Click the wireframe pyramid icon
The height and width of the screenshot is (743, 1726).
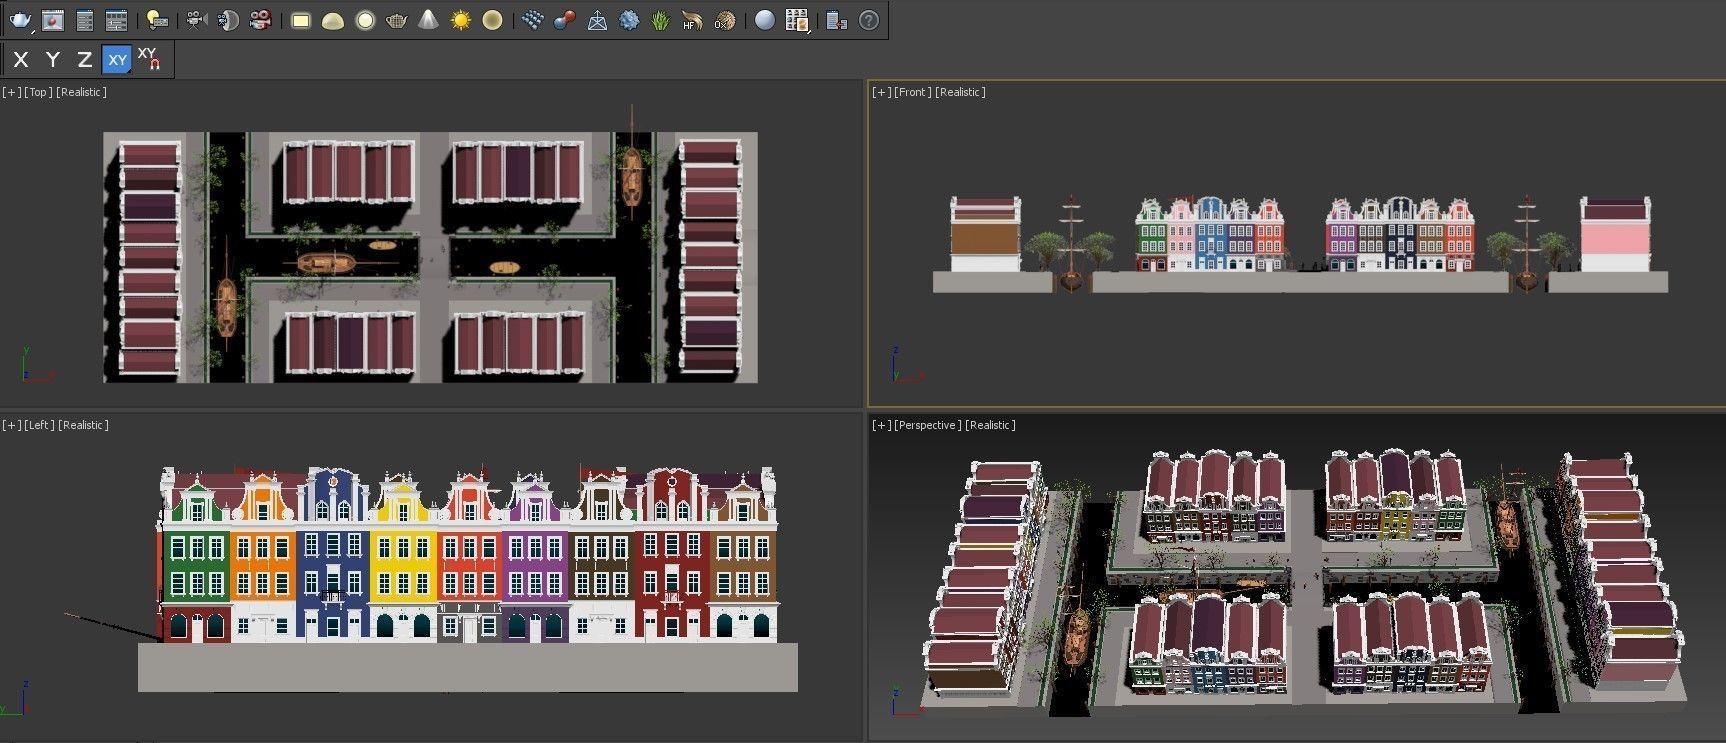pos(597,20)
